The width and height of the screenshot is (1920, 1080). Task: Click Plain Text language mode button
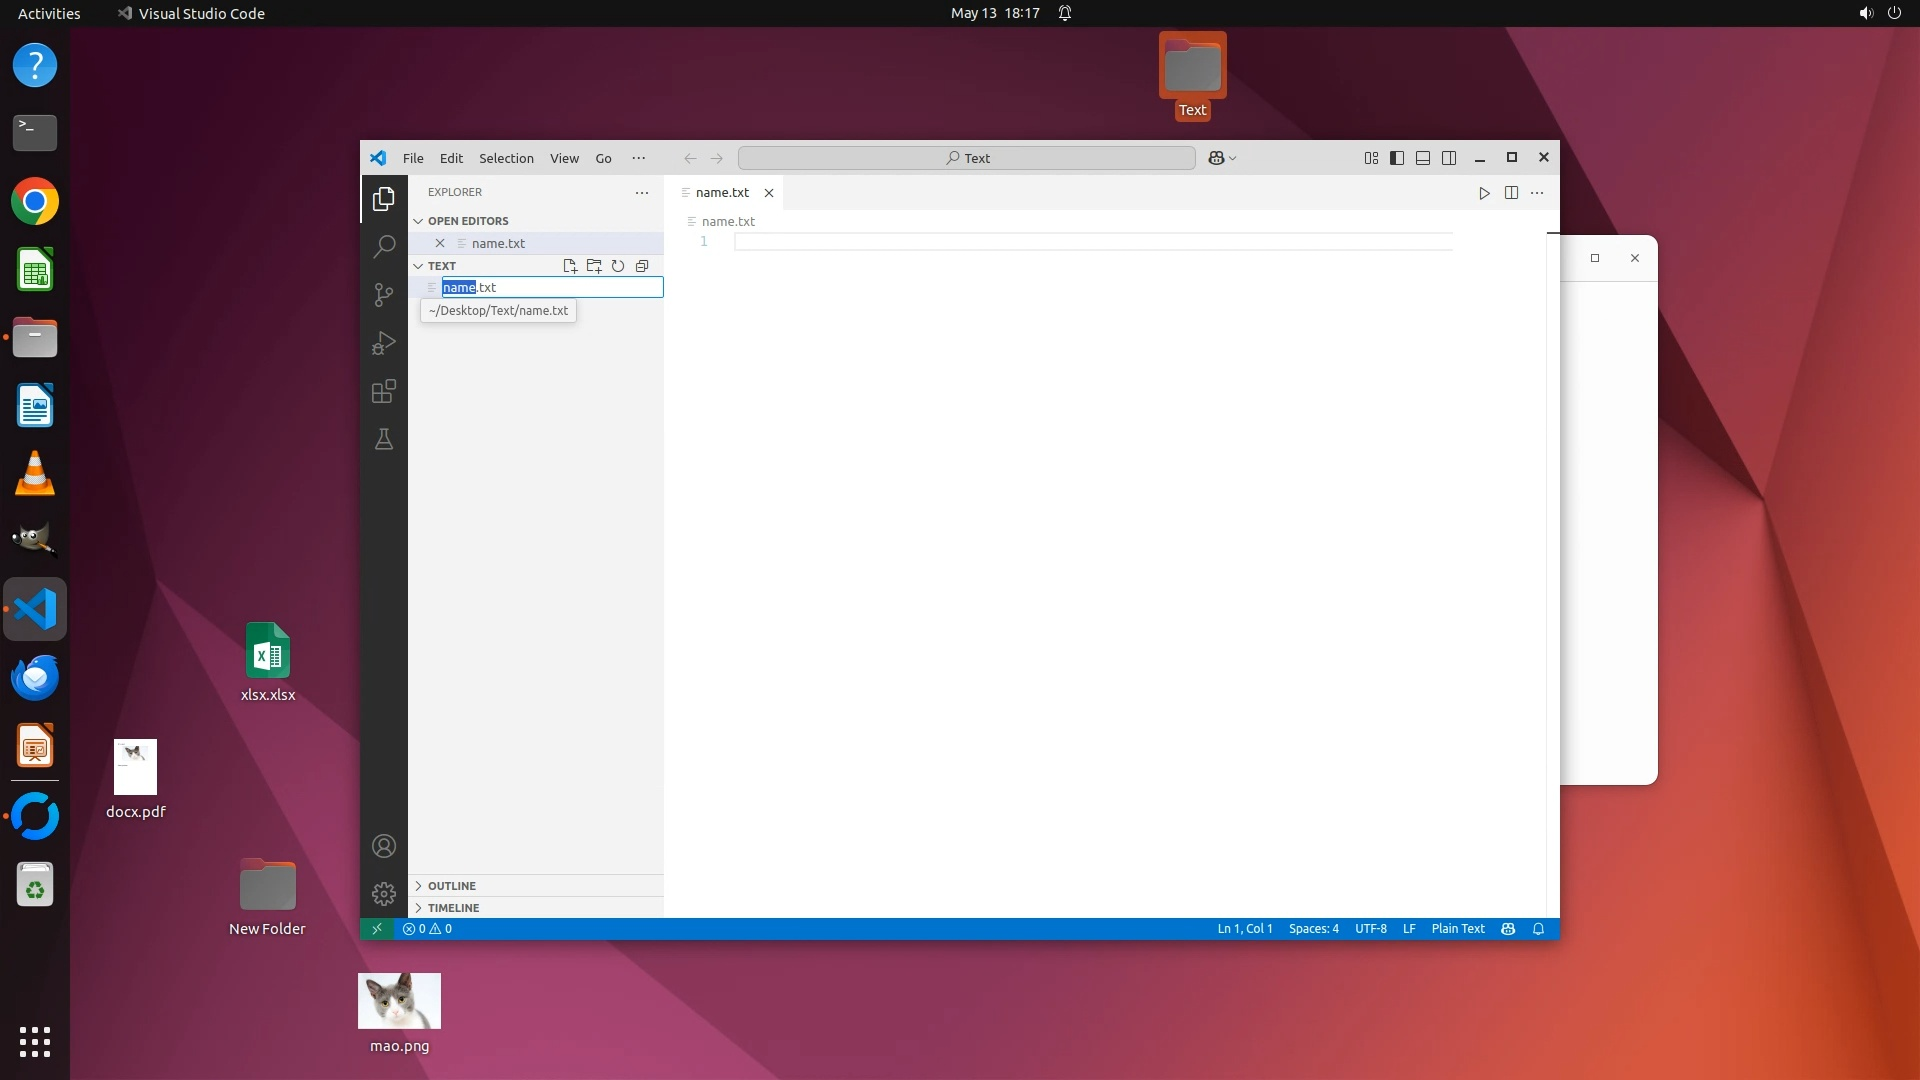pos(1457,929)
